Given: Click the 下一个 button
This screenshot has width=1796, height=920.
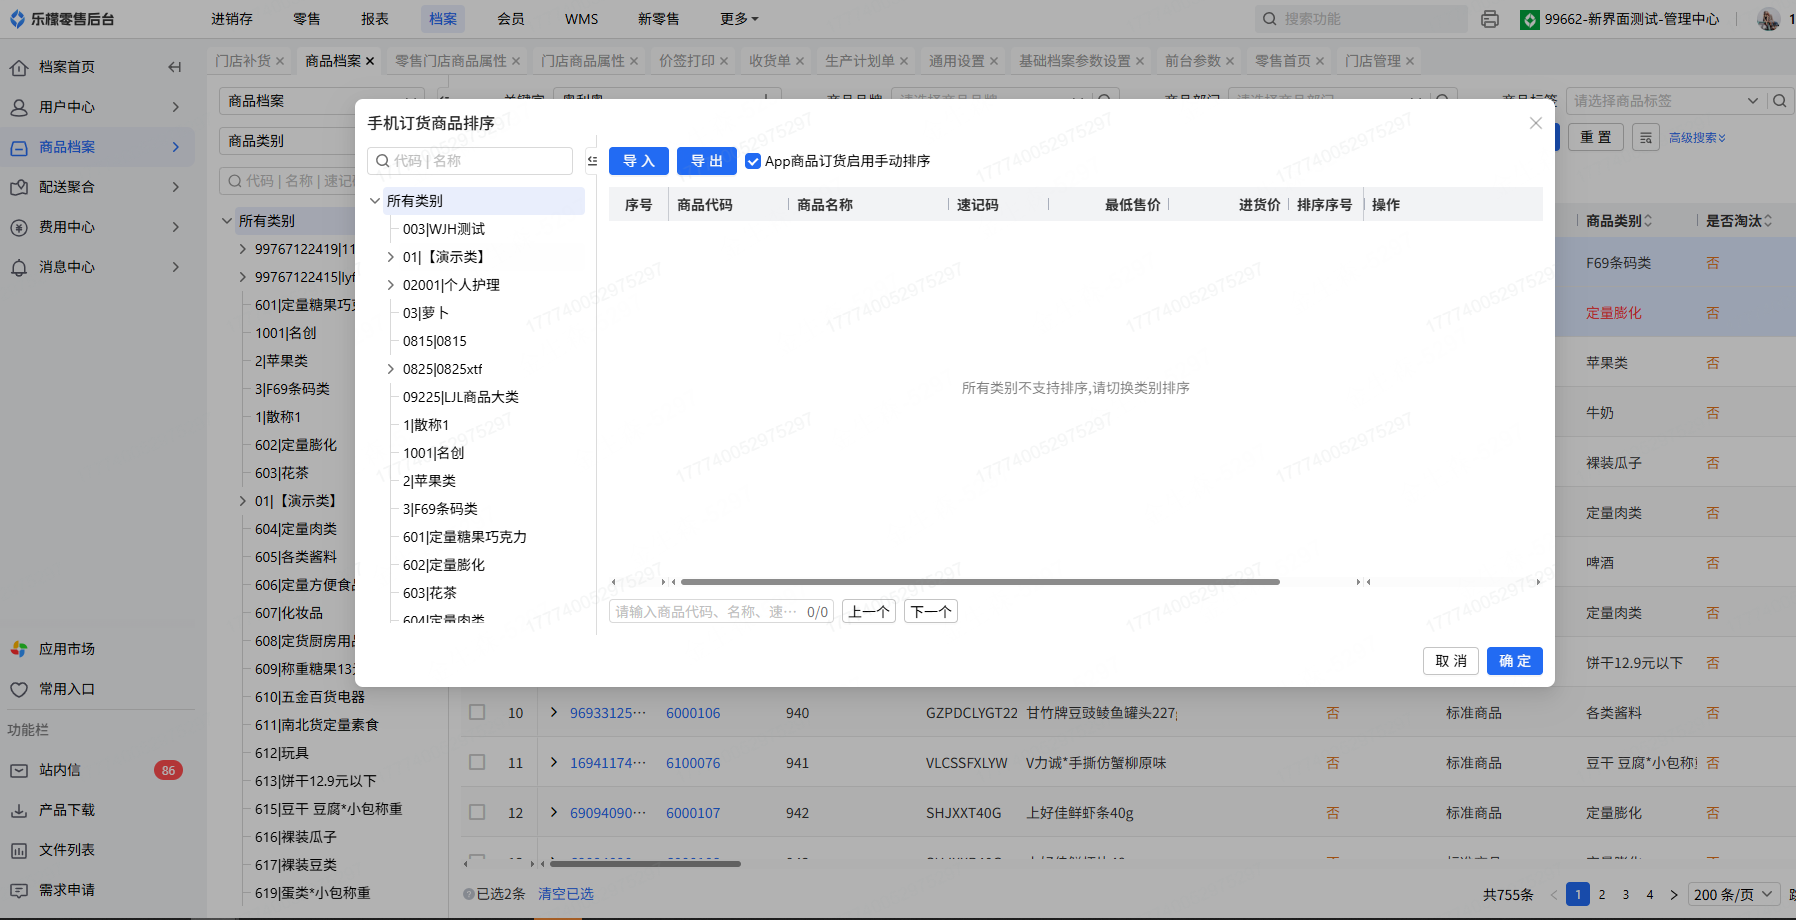Looking at the screenshot, I should pyautogui.click(x=931, y=612).
